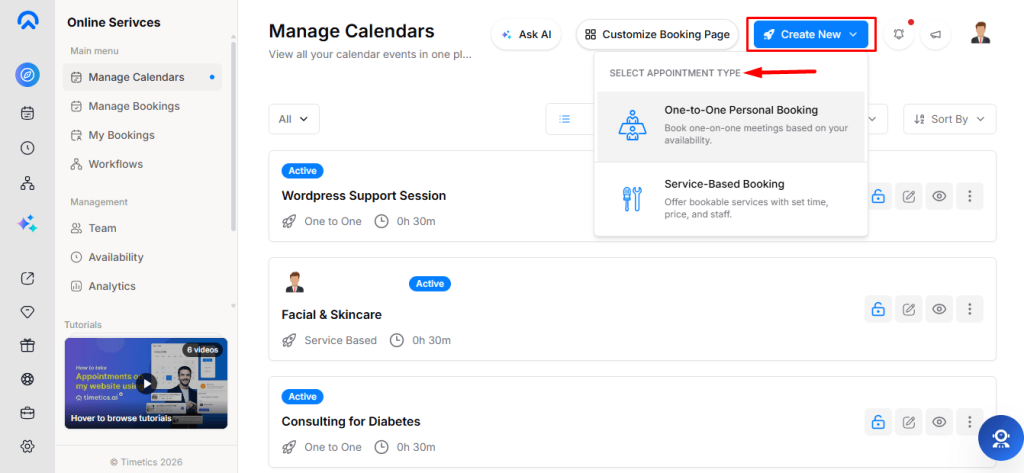Open the Sort By dropdown

point(950,119)
